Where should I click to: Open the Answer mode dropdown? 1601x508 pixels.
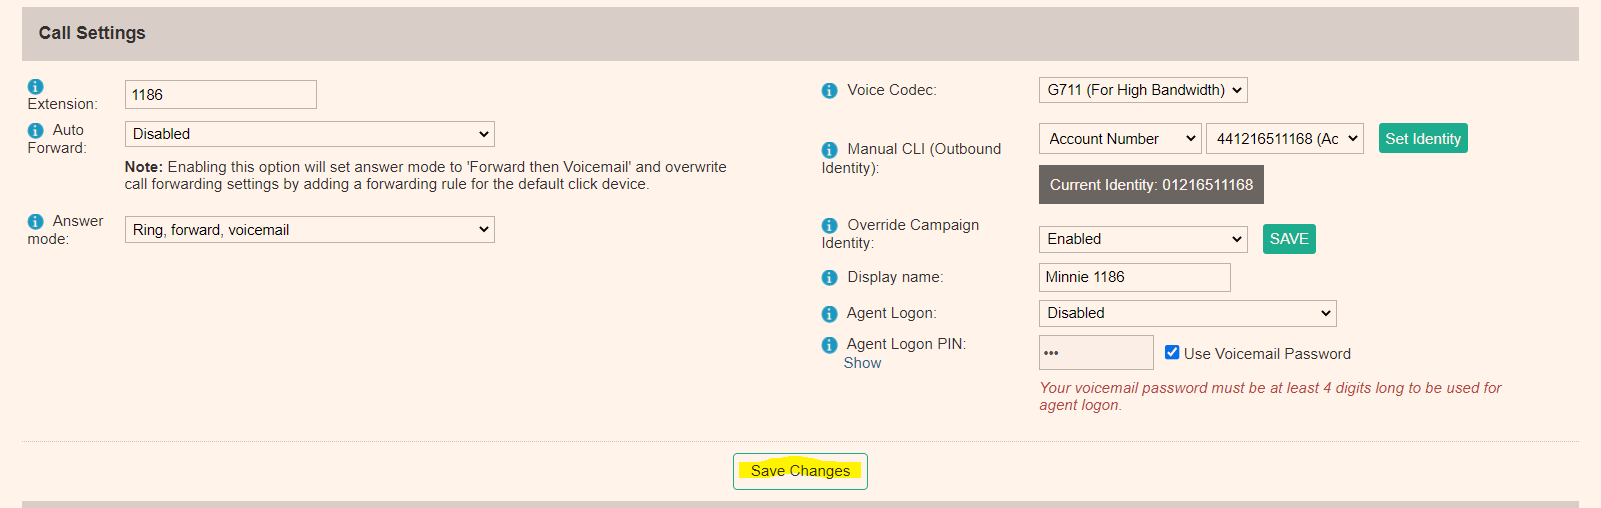click(309, 230)
